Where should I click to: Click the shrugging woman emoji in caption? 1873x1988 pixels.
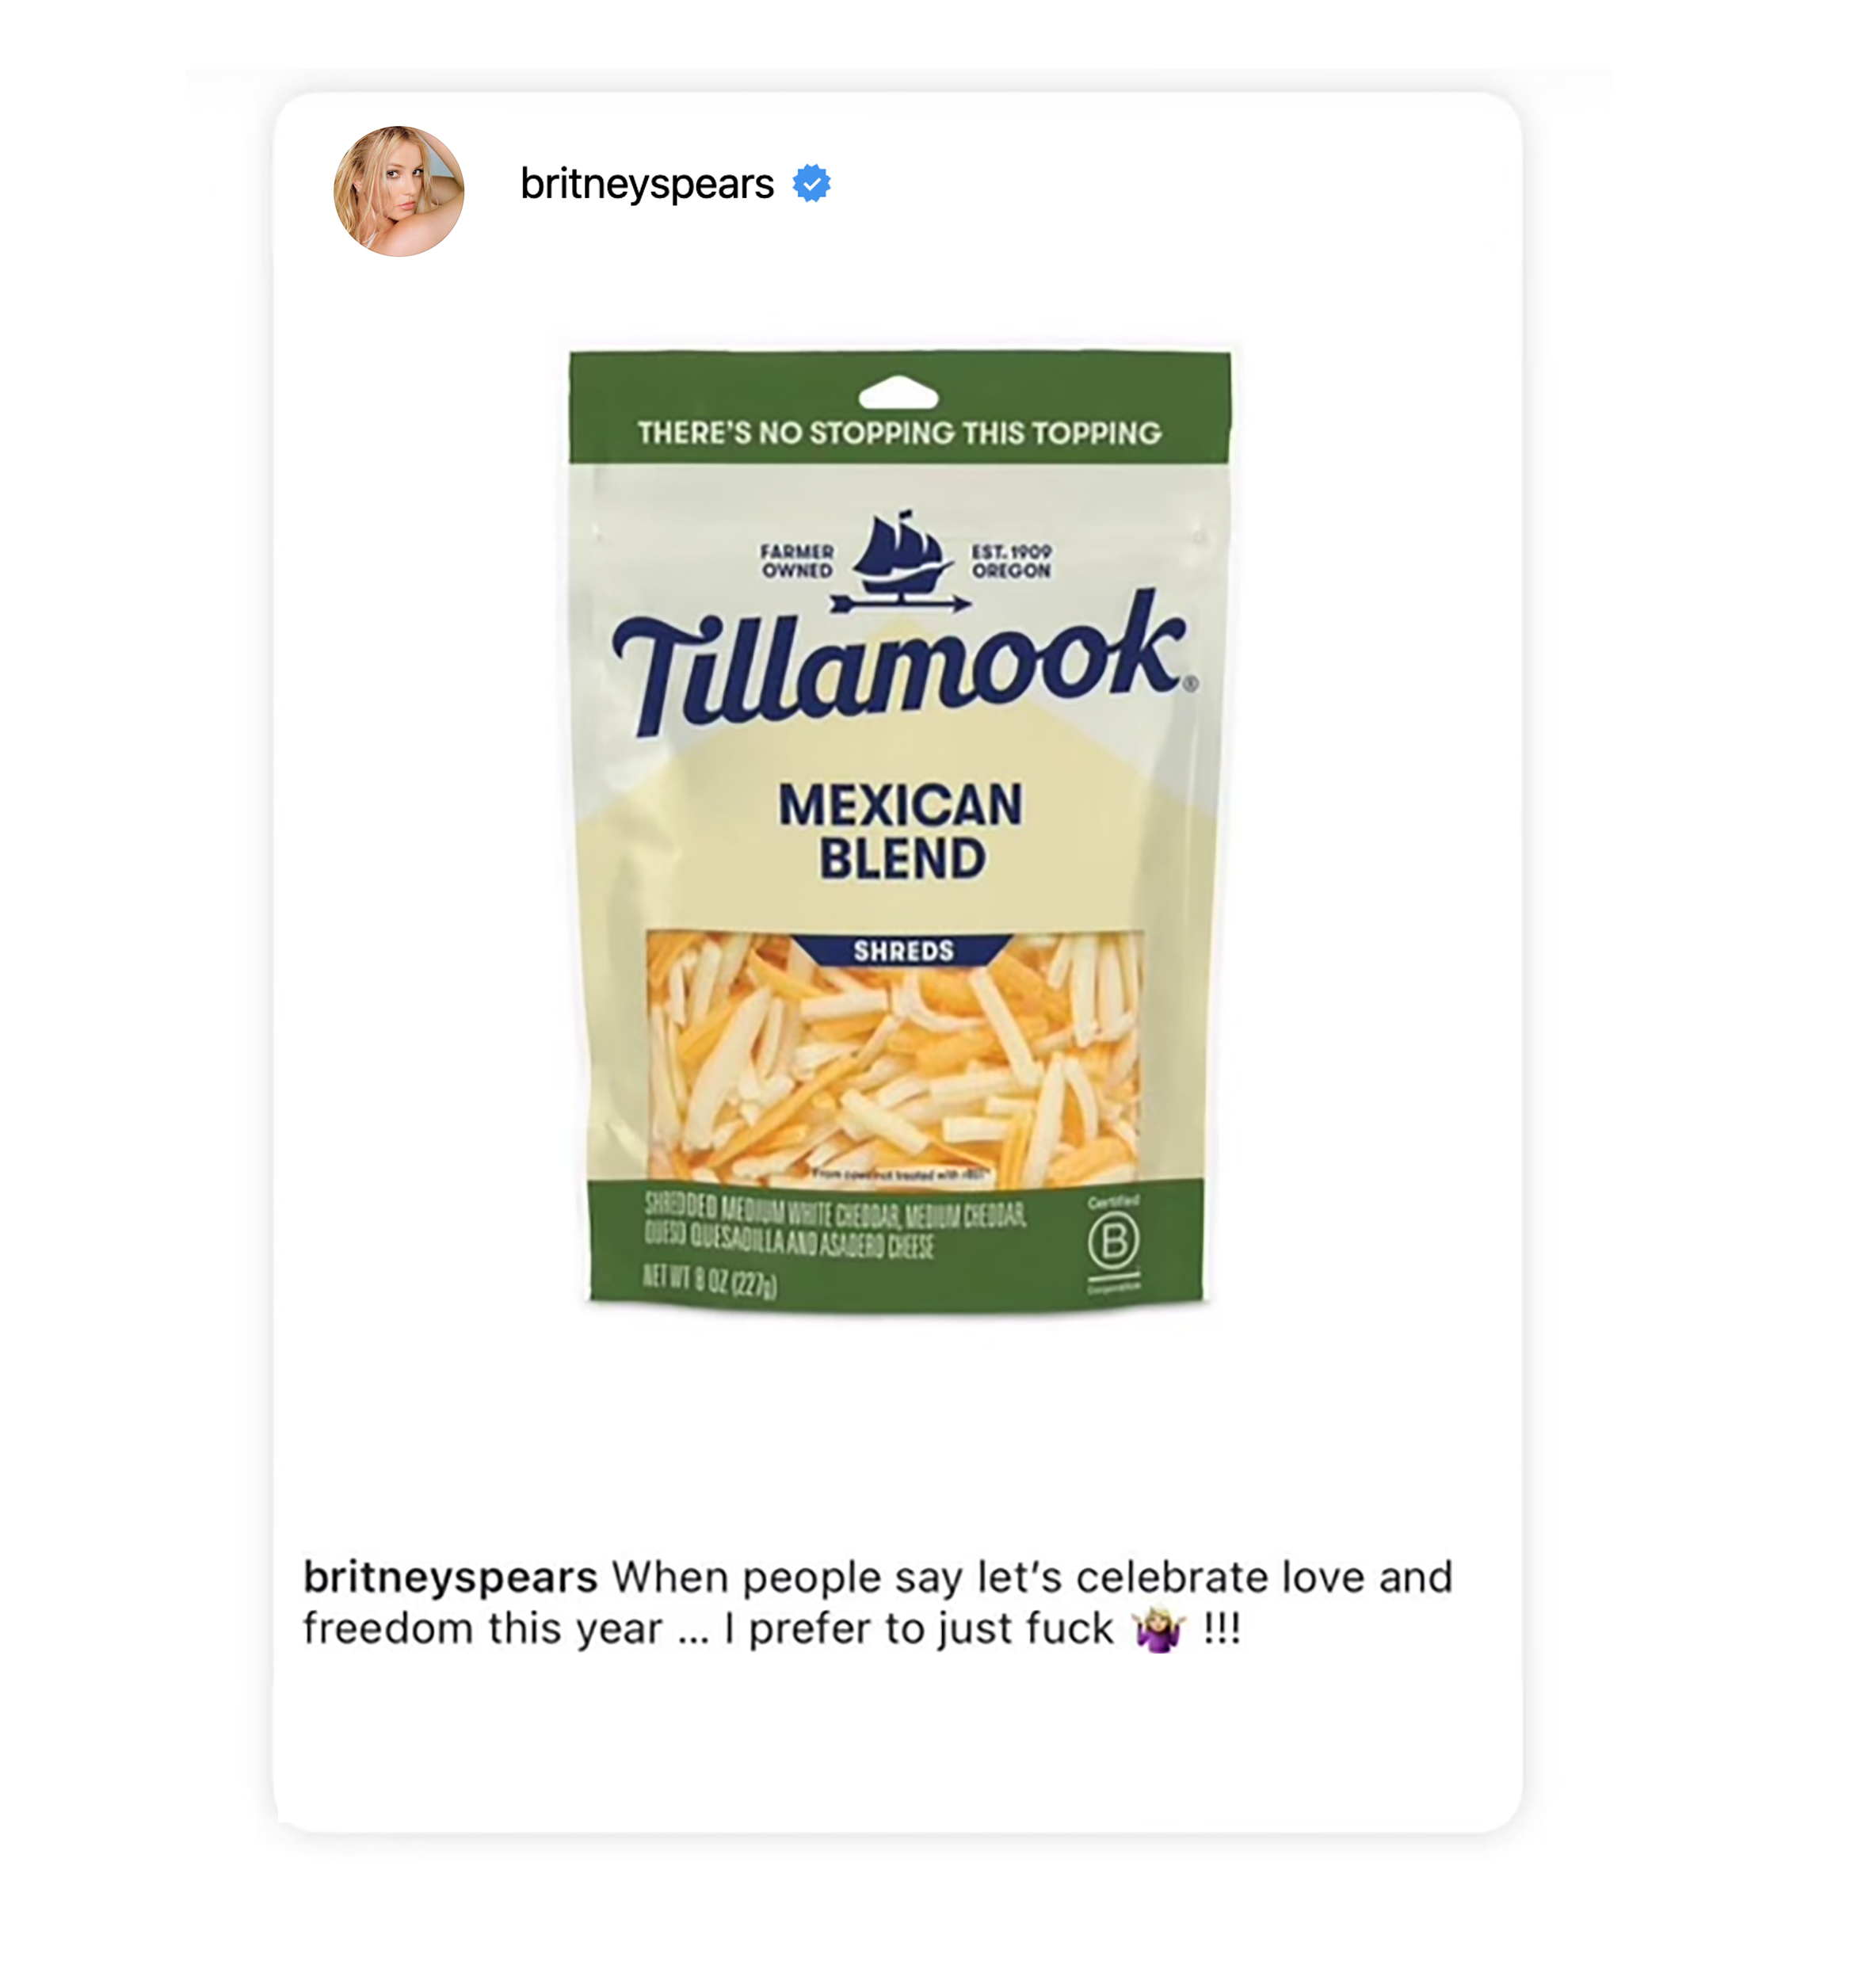[1158, 1630]
